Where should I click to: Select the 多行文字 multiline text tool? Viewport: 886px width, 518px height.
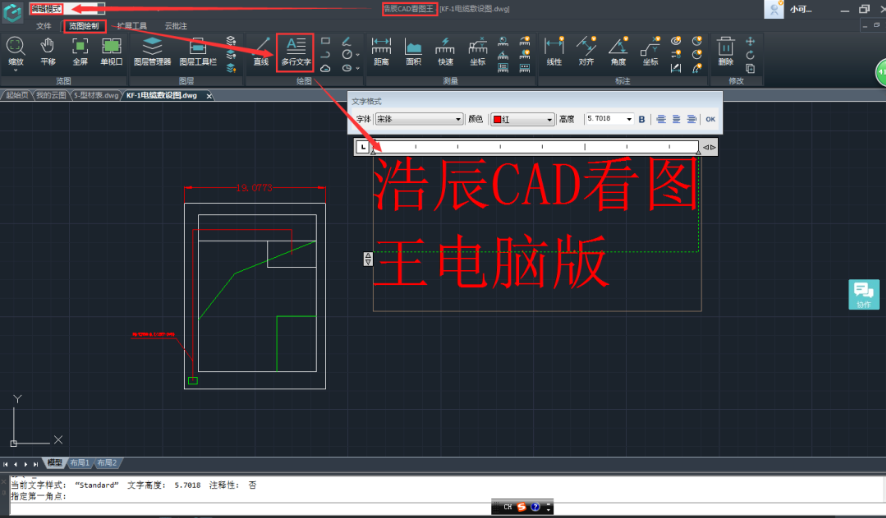click(x=295, y=50)
